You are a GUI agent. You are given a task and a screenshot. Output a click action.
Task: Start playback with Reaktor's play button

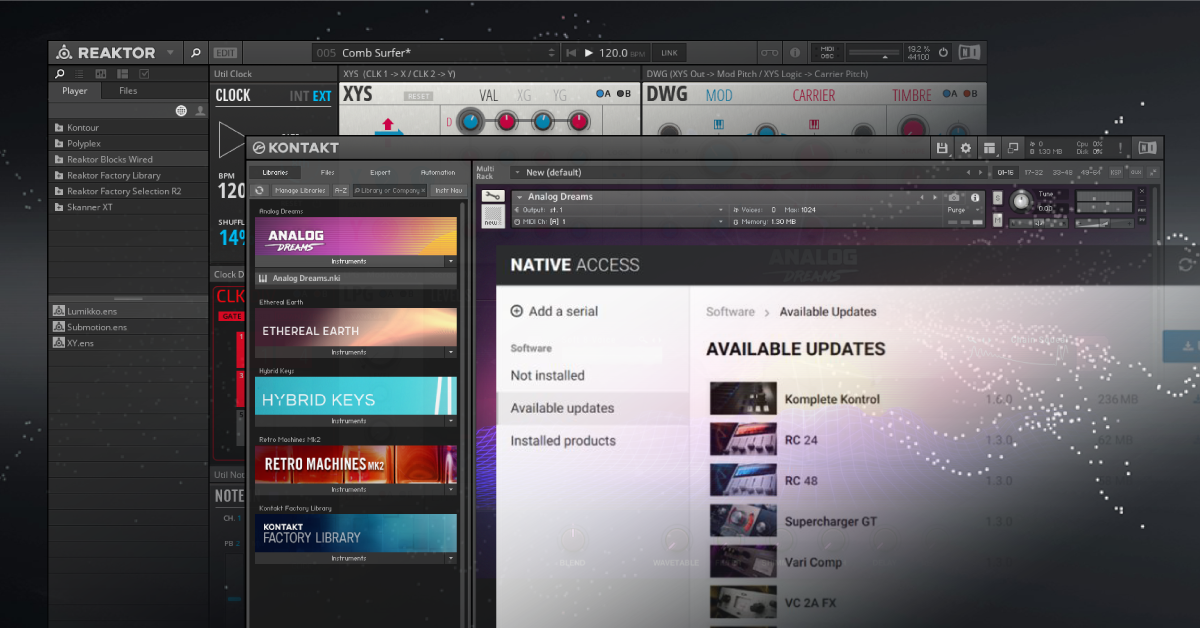point(589,53)
